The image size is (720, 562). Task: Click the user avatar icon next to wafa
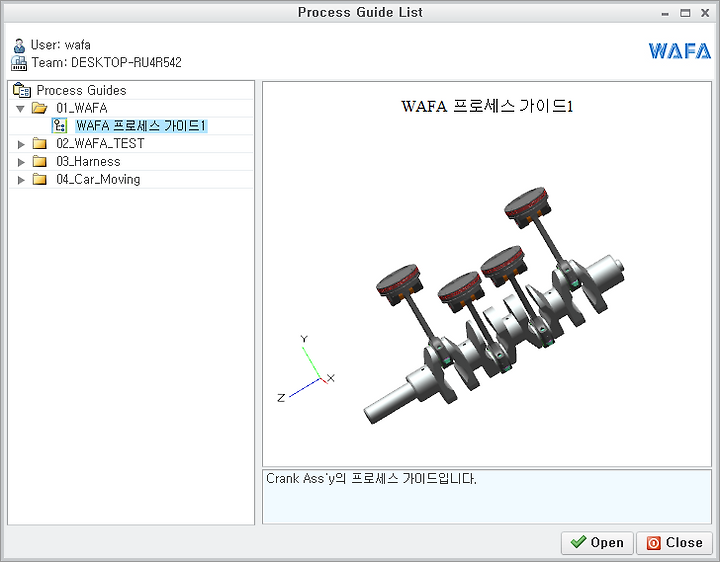19,45
